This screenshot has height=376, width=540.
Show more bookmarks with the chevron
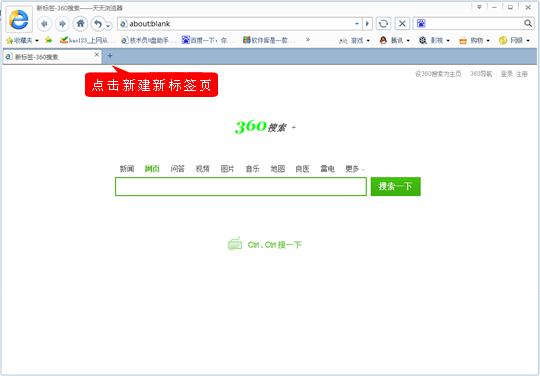[308, 40]
